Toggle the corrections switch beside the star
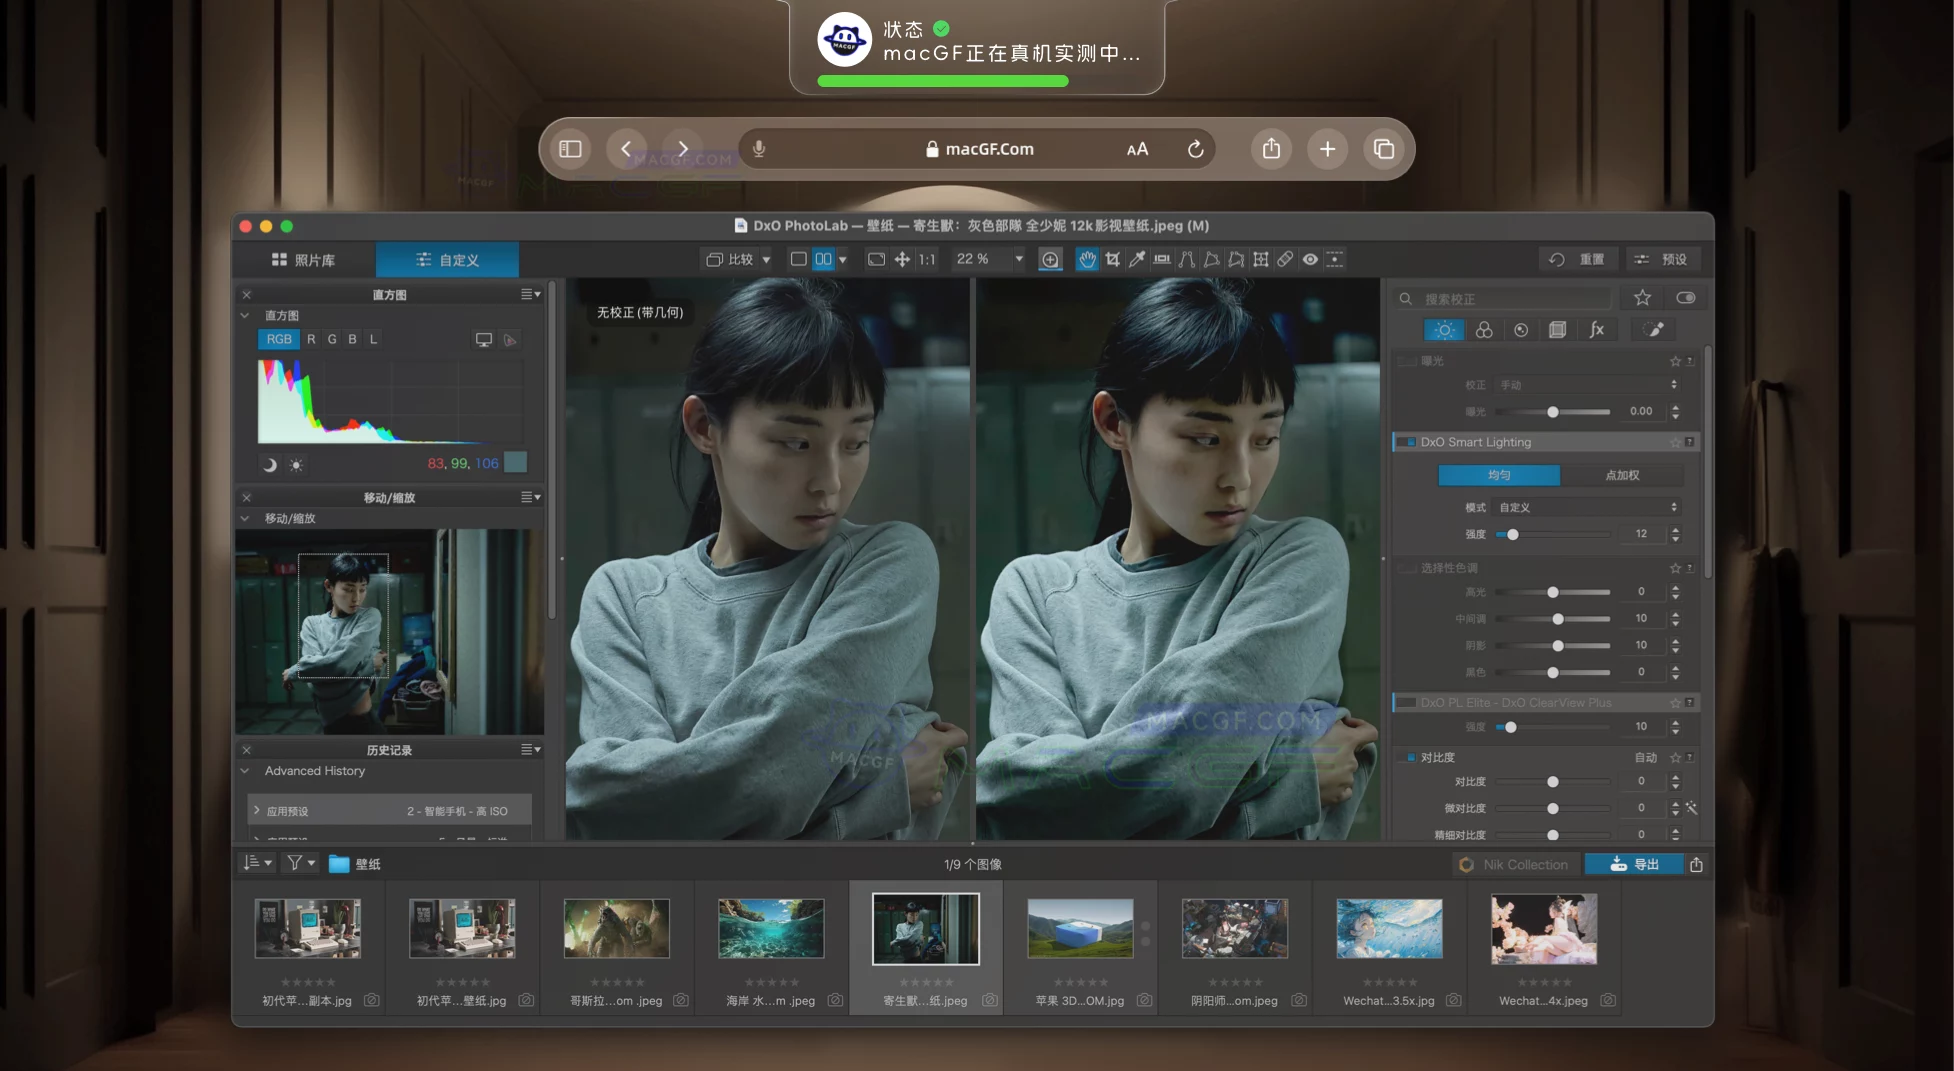 coord(1685,297)
